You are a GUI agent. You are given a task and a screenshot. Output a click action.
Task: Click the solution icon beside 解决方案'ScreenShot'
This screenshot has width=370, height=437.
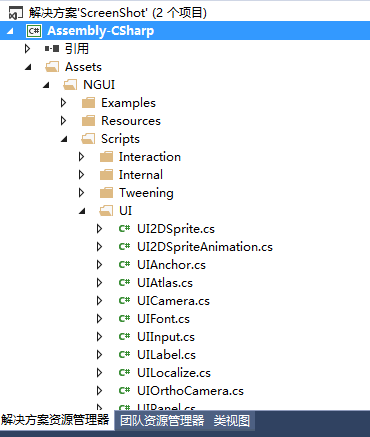click(x=16, y=13)
